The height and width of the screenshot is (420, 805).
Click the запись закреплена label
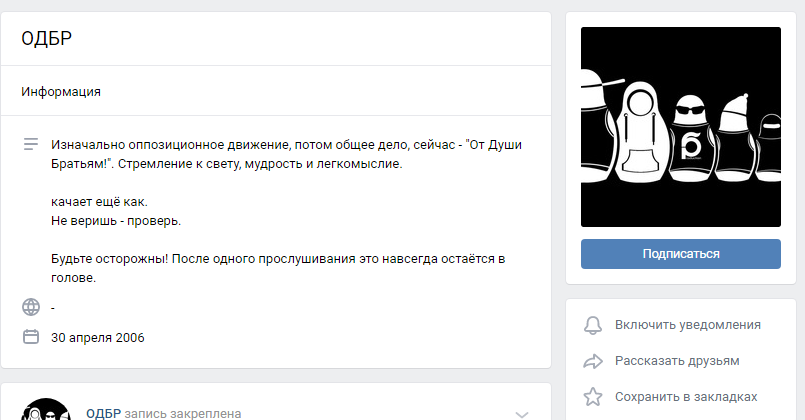[x=183, y=414]
